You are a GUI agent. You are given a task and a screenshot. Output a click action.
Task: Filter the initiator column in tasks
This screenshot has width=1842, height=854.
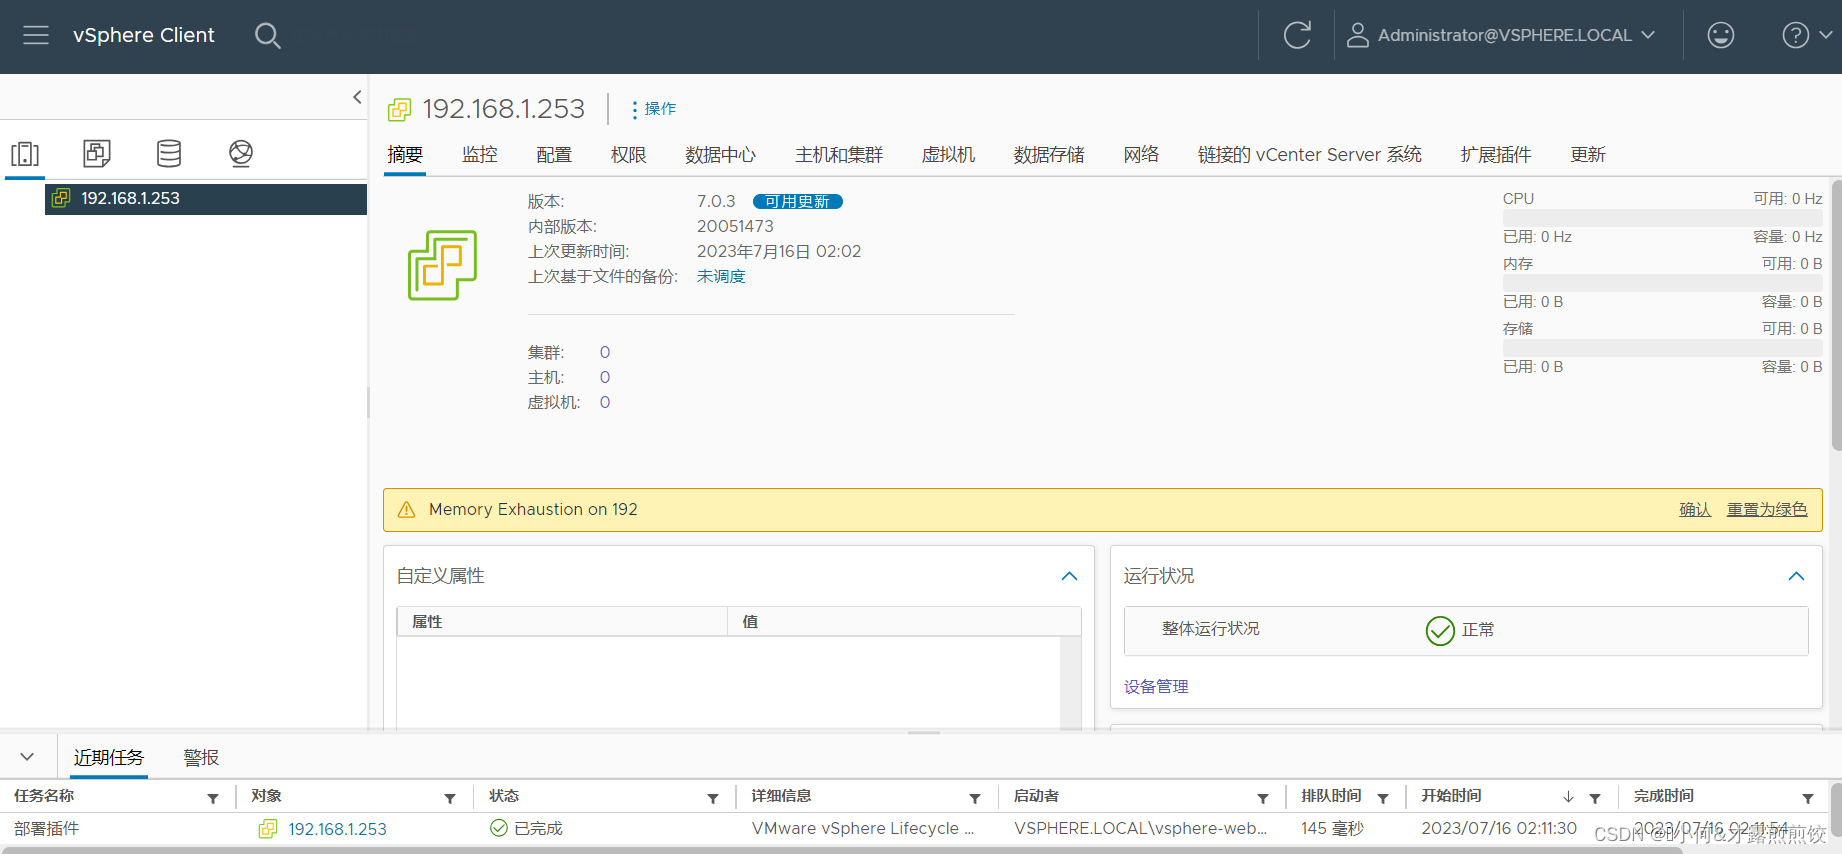[1263, 798]
